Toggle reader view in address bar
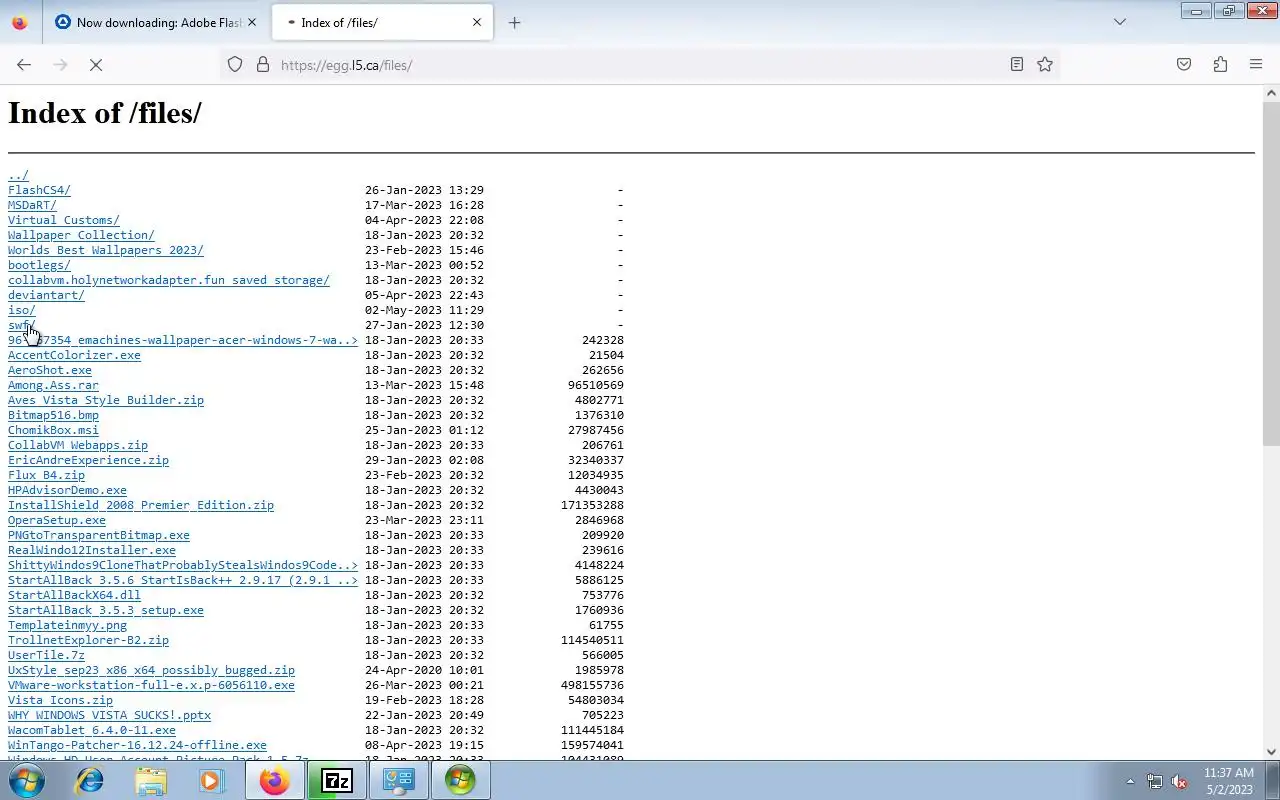This screenshot has height=800, width=1280. [x=1017, y=65]
